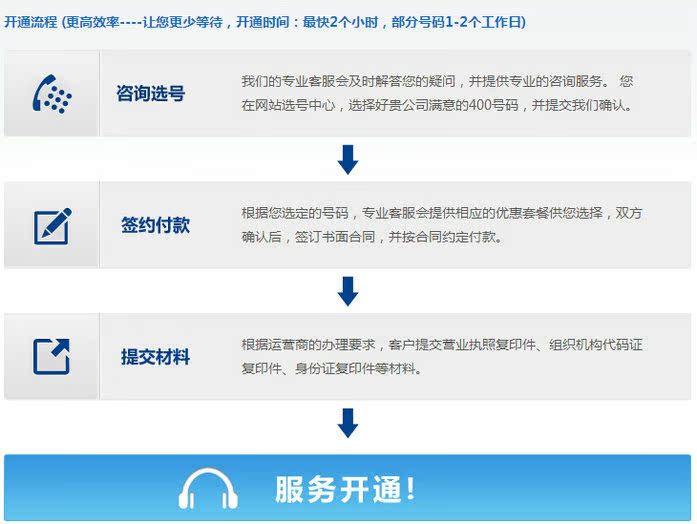Click the headphones icon in the blue banner
Screen dimensions: 697x524
(208, 489)
